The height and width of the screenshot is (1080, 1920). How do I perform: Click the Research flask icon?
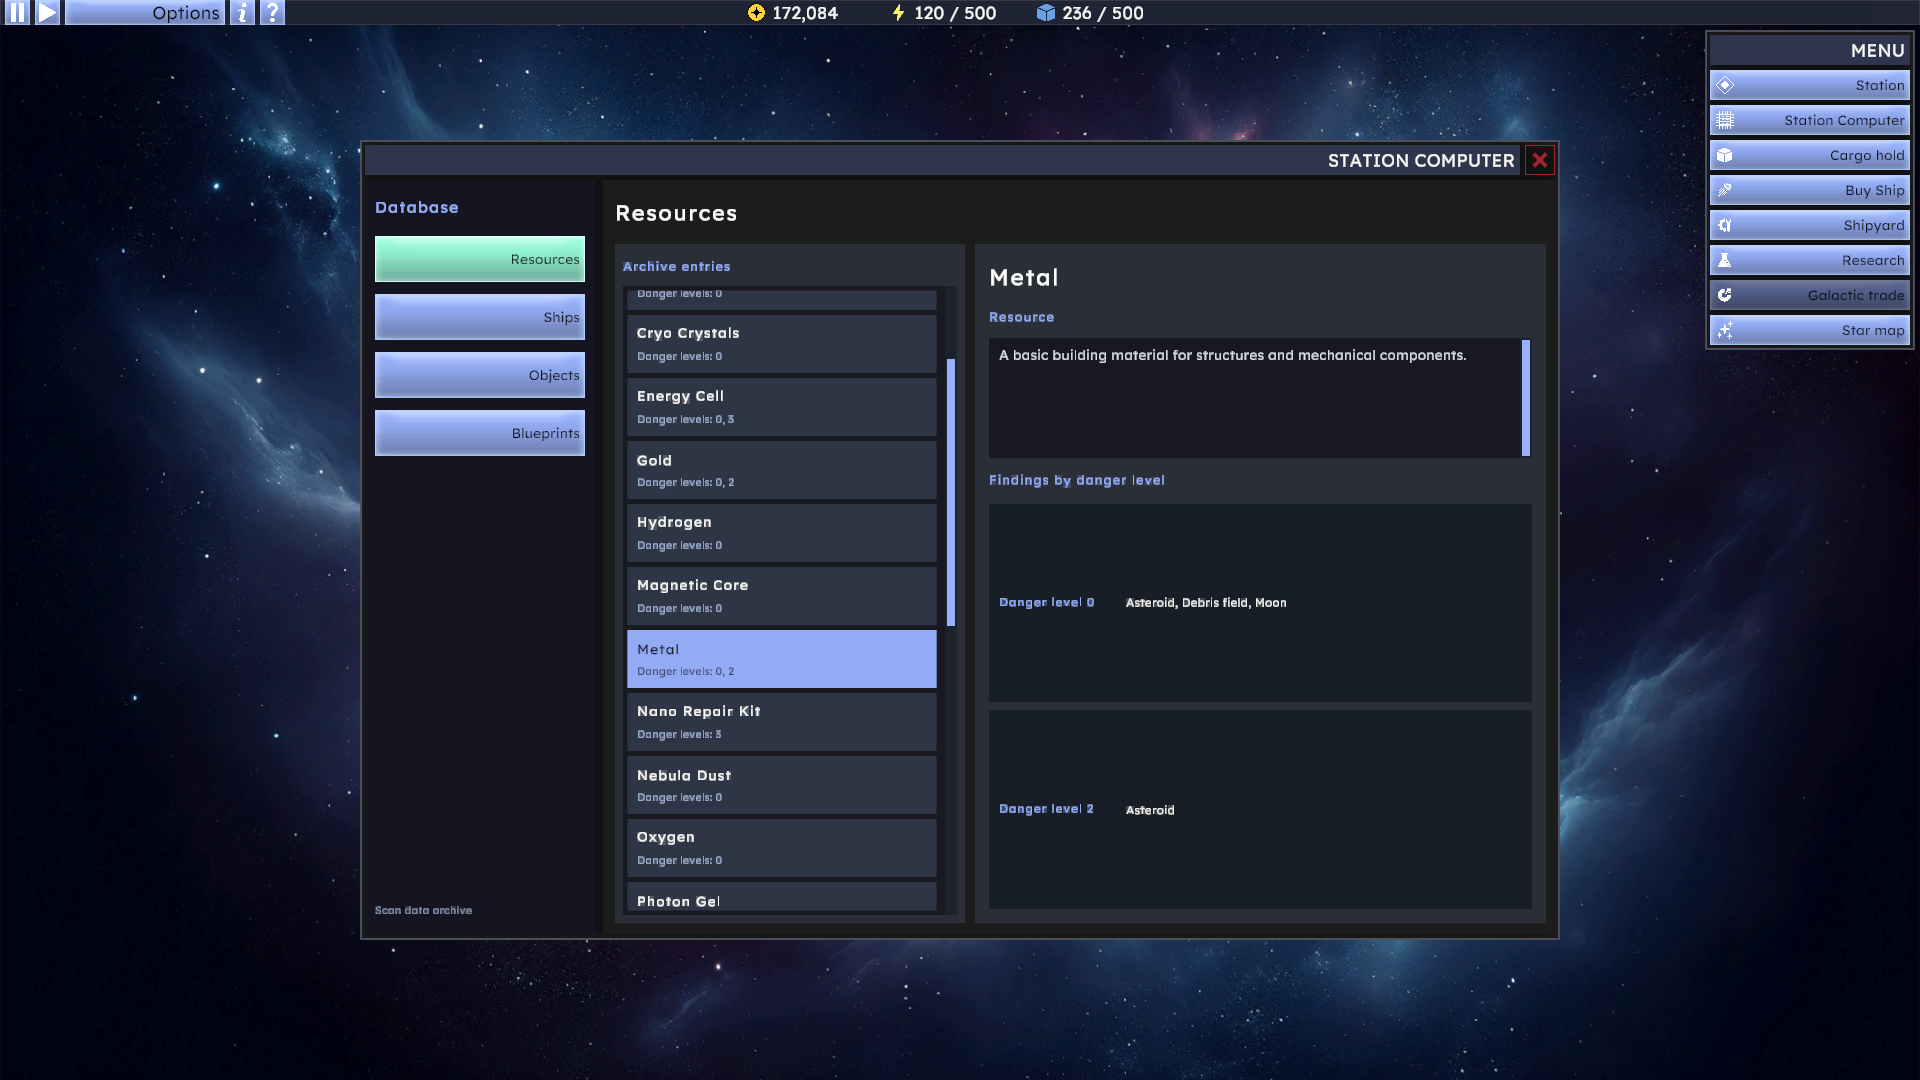coord(1725,260)
